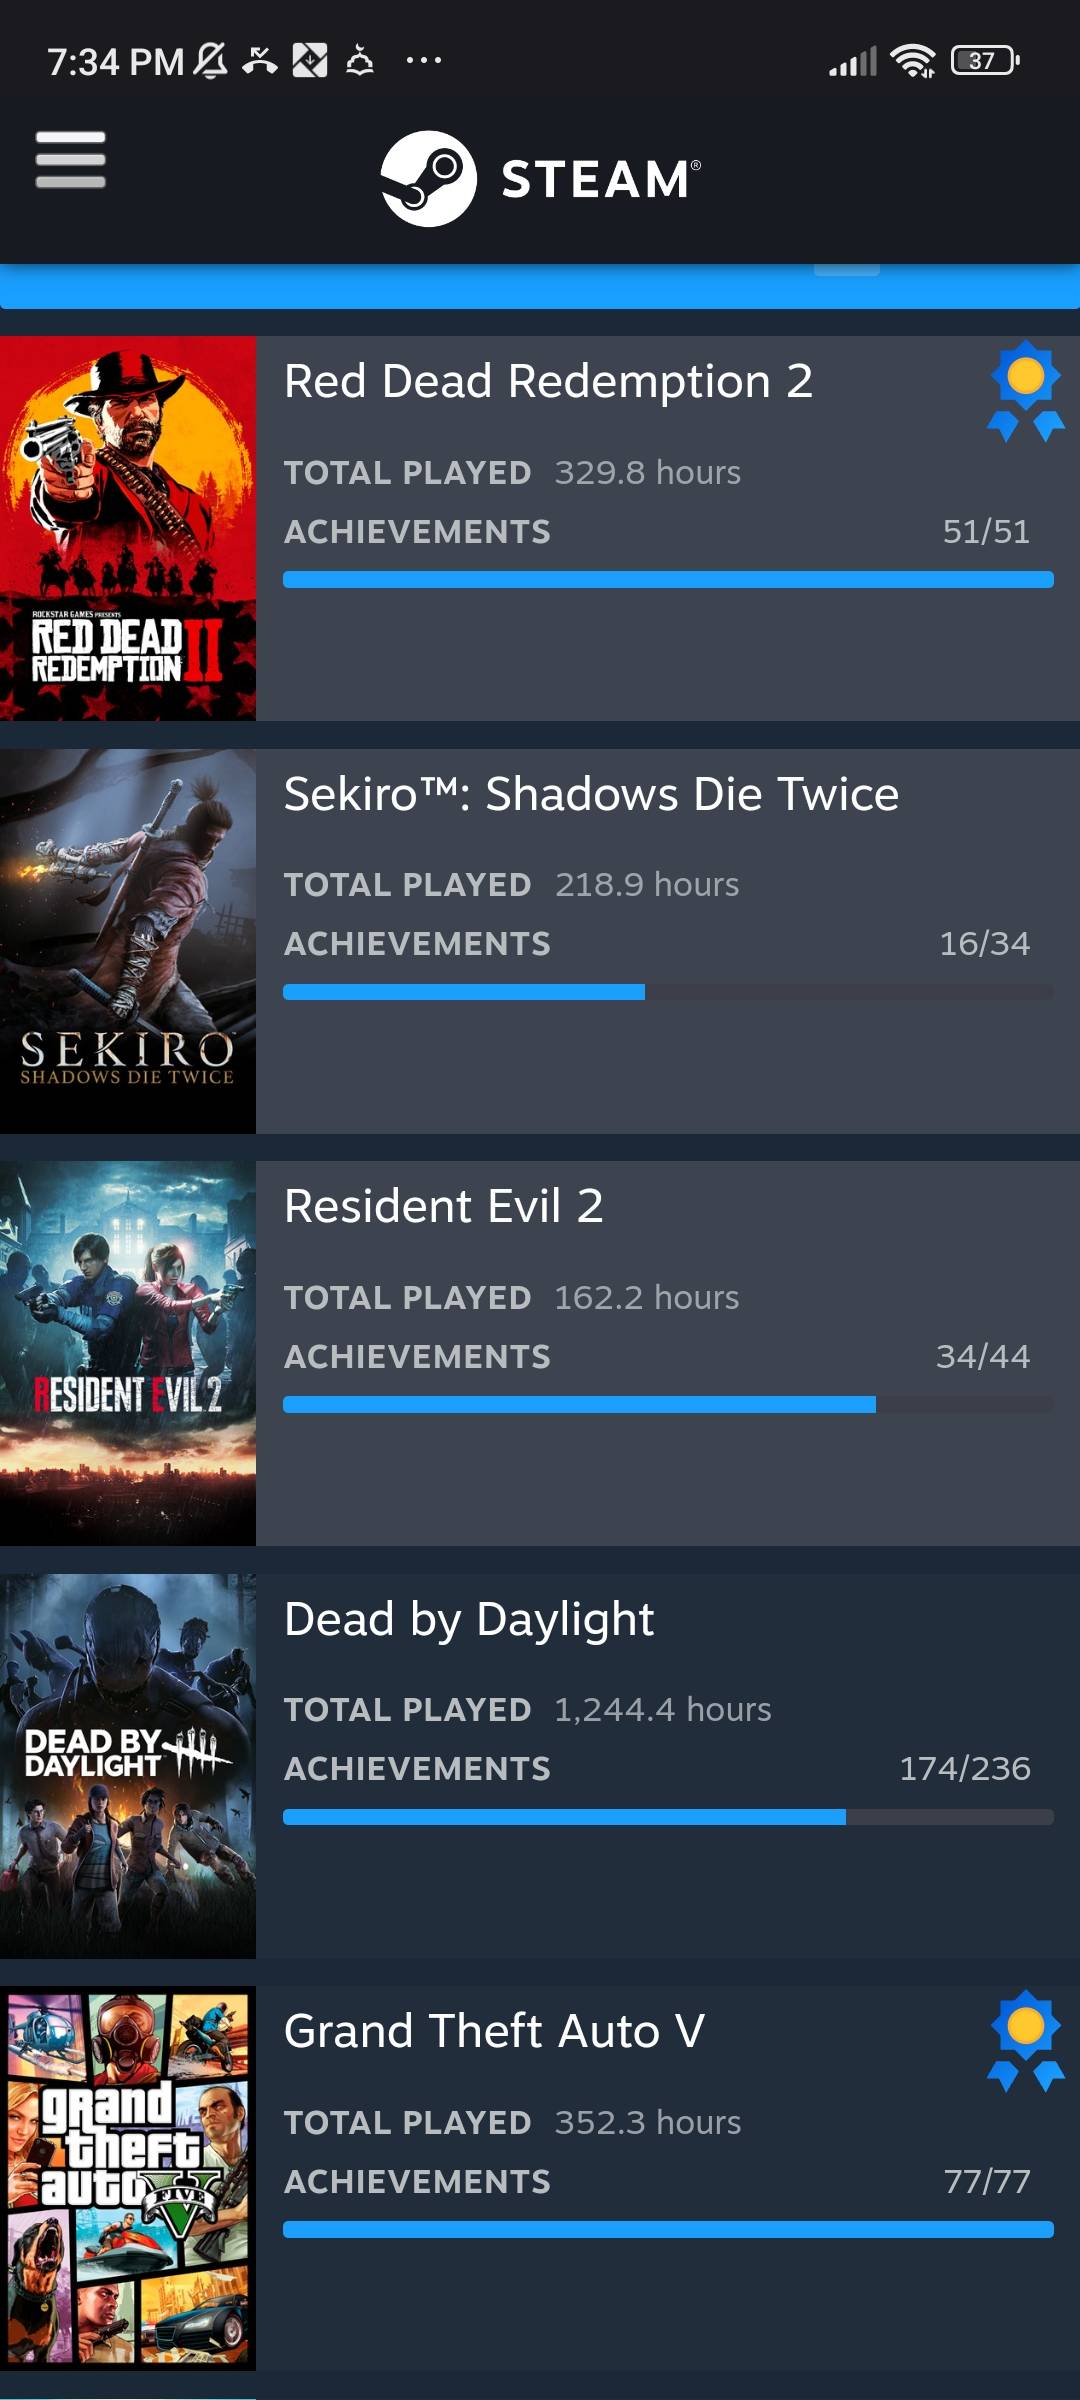Tap Red Dead Redemption 2 perfect-game badge
The image size is (1080, 2400).
tap(1025, 390)
